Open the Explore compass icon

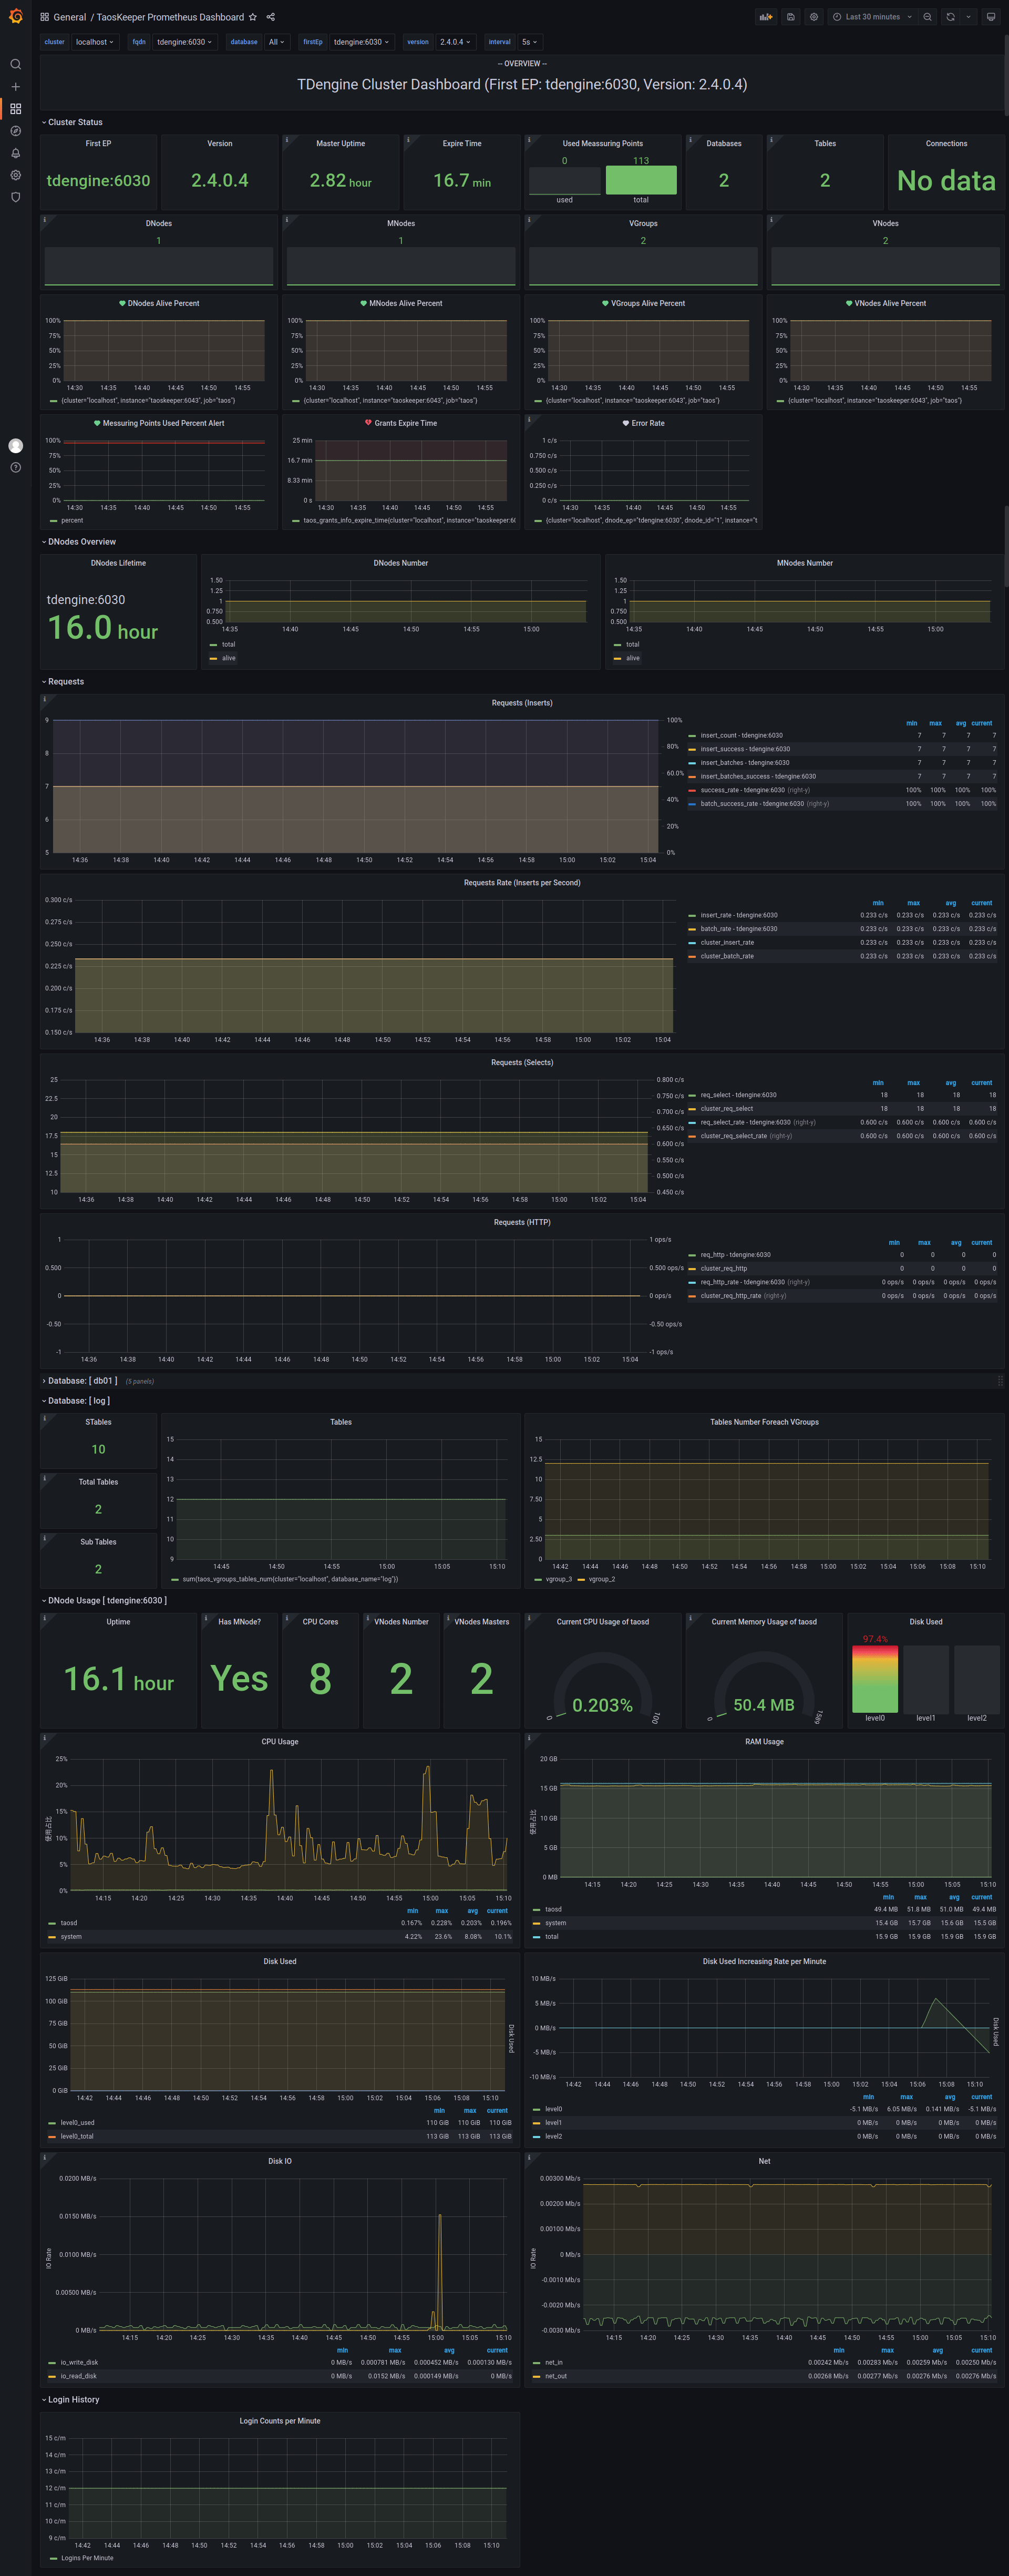click(15, 131)
